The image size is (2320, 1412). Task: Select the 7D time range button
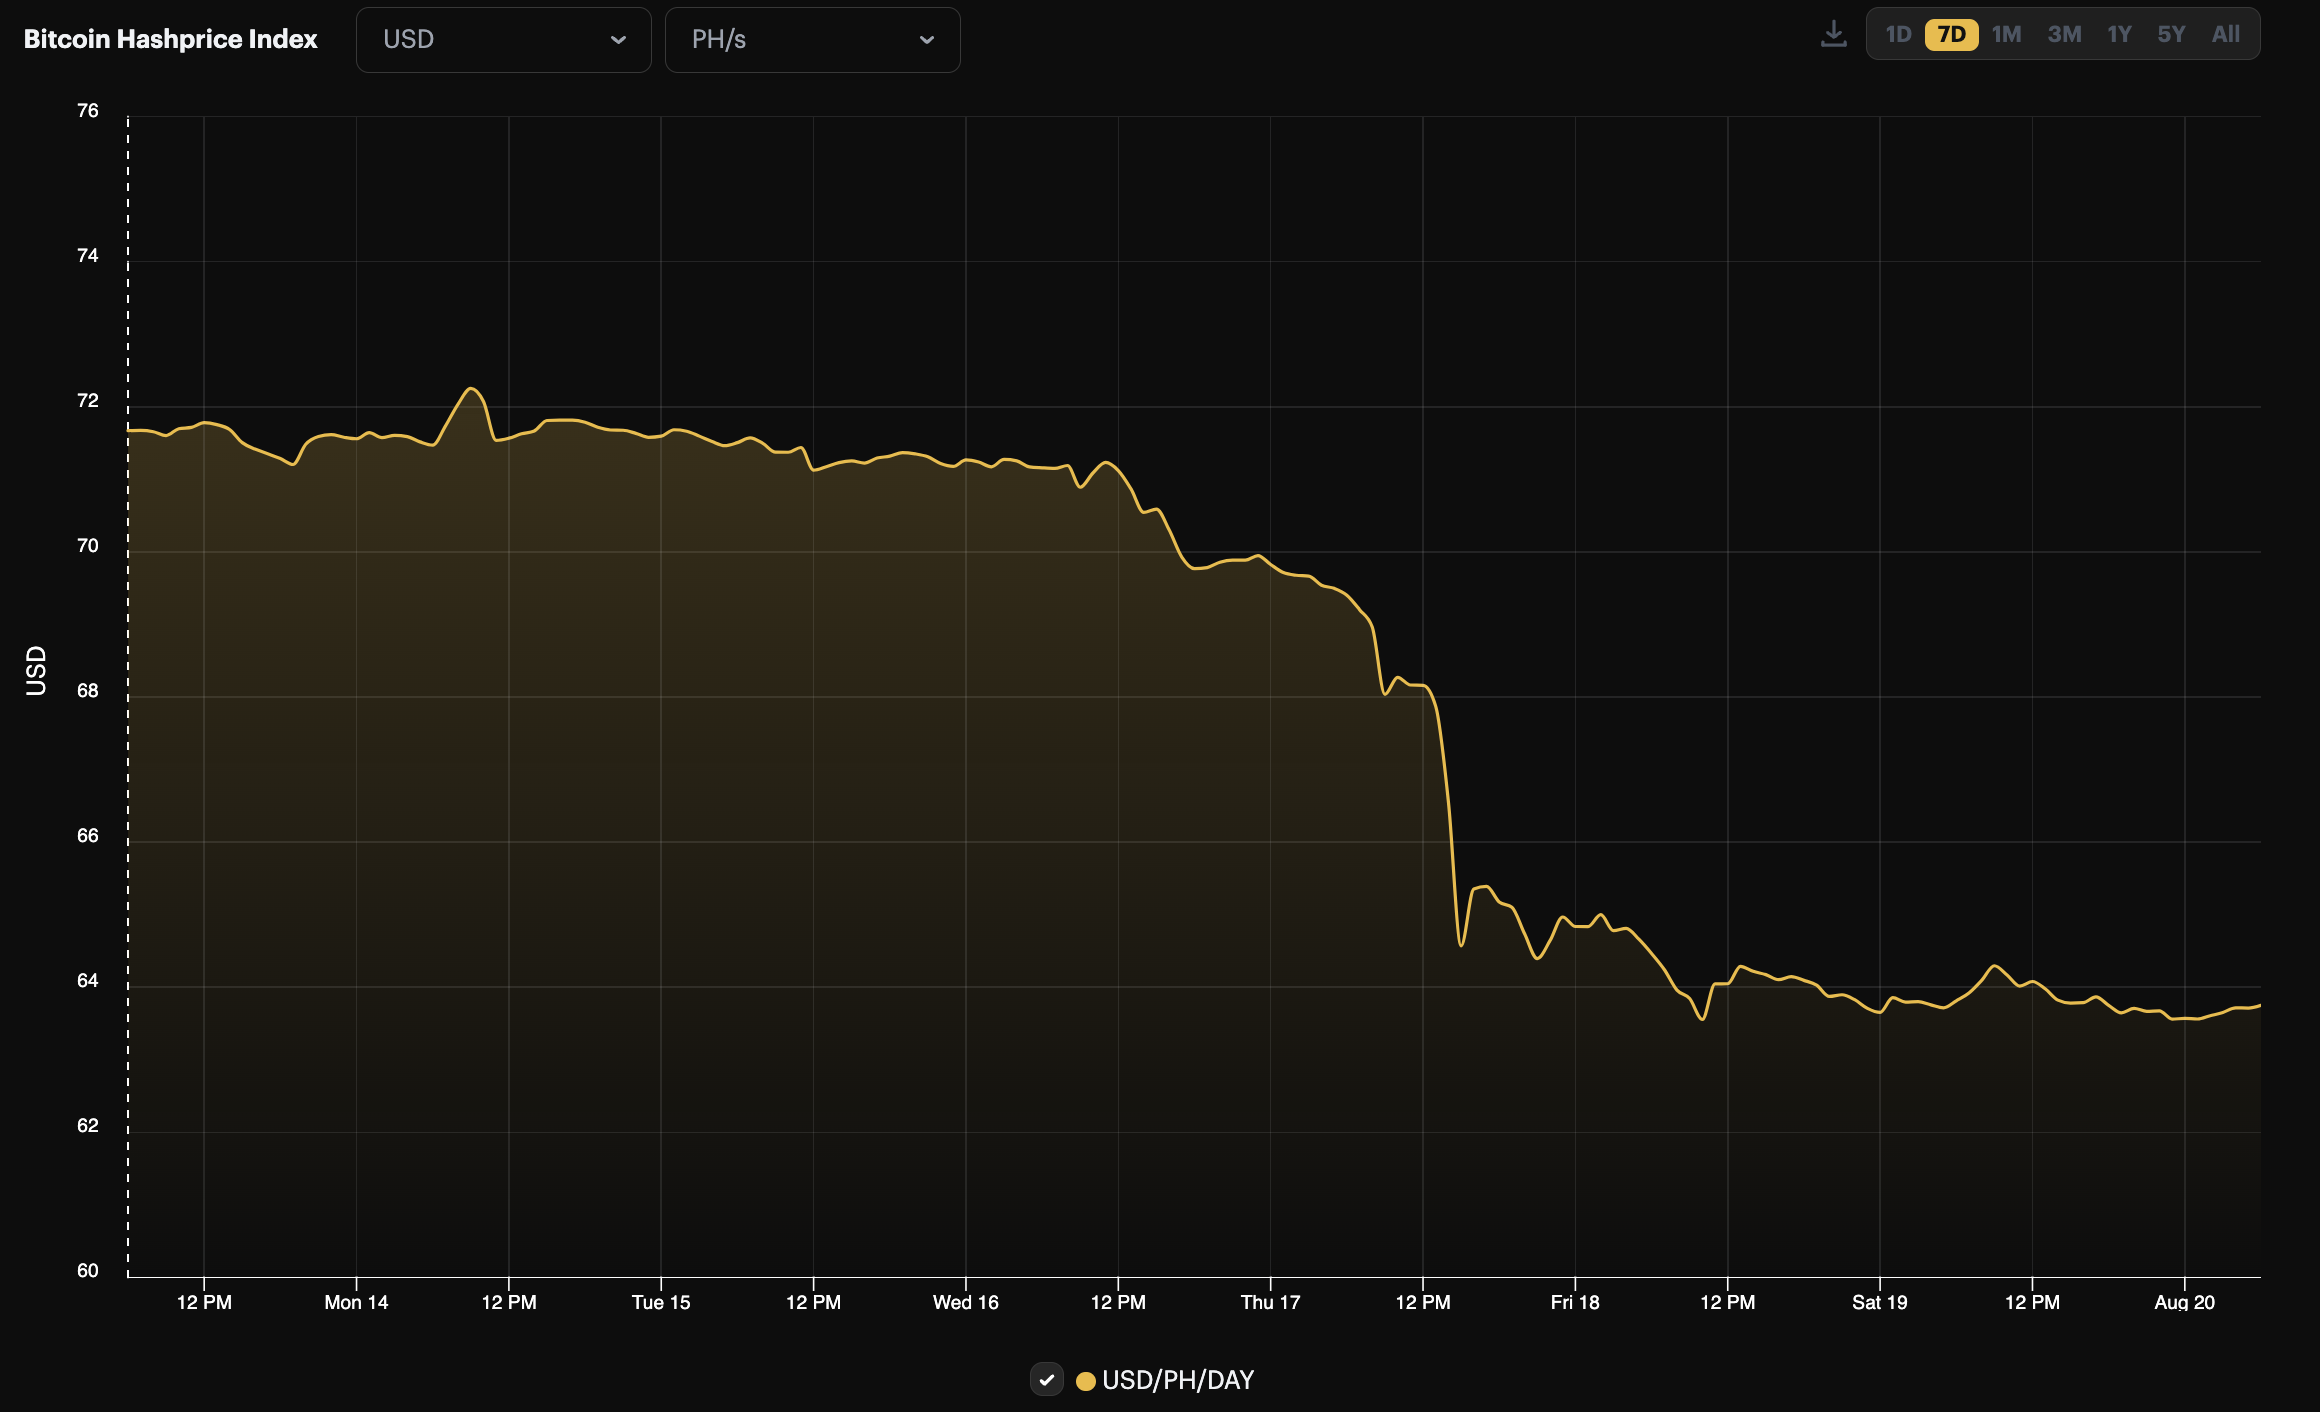point(1950,33)
